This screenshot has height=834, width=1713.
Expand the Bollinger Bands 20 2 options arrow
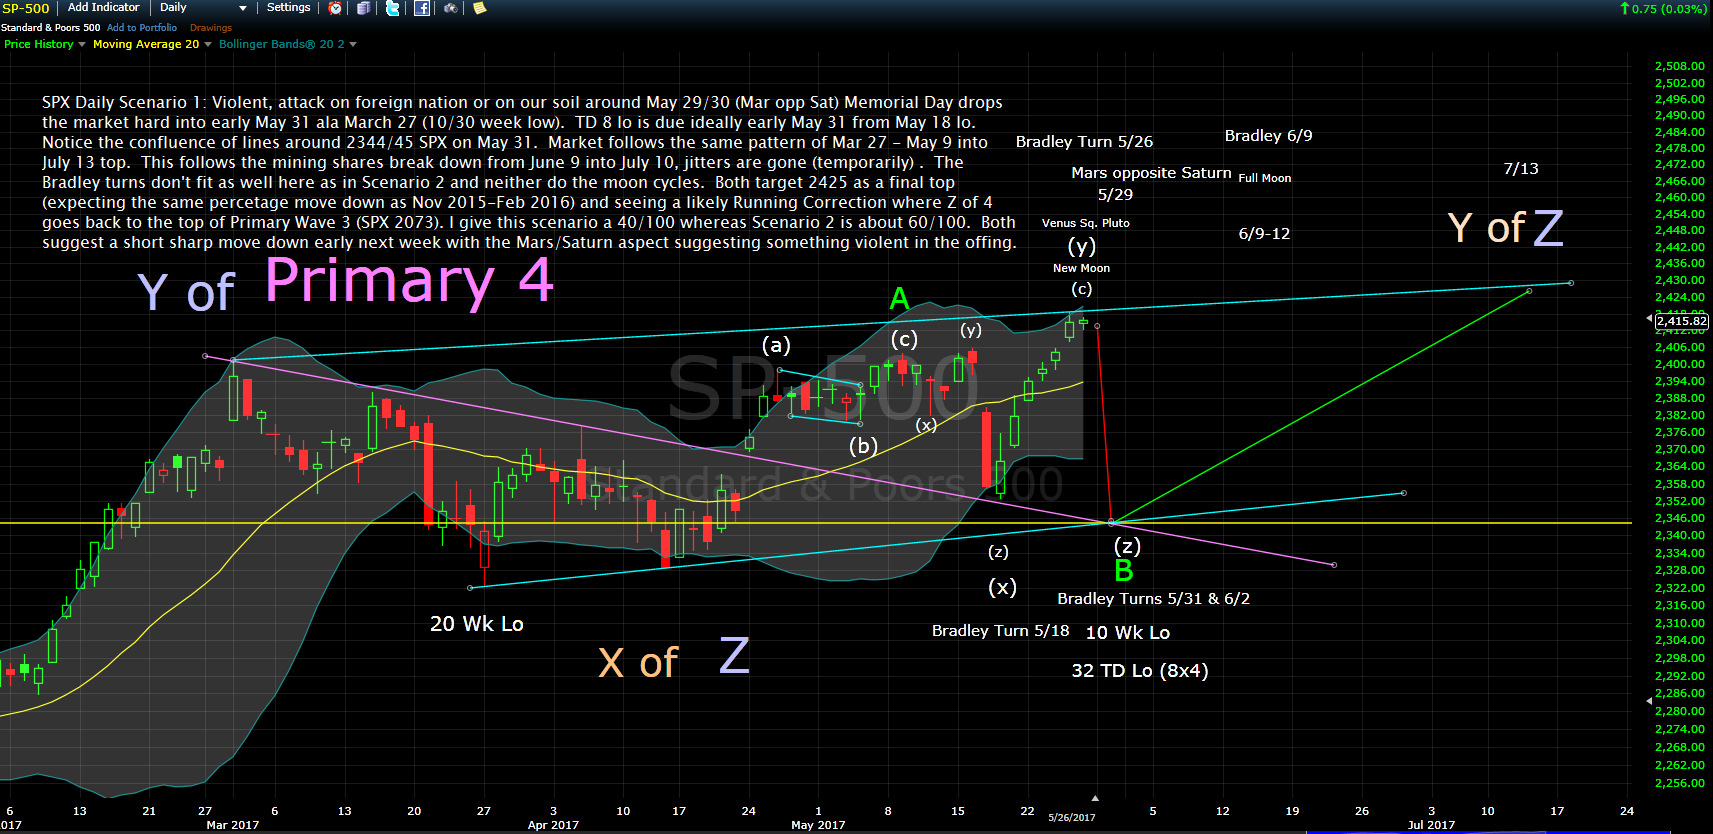click(353, 44)
